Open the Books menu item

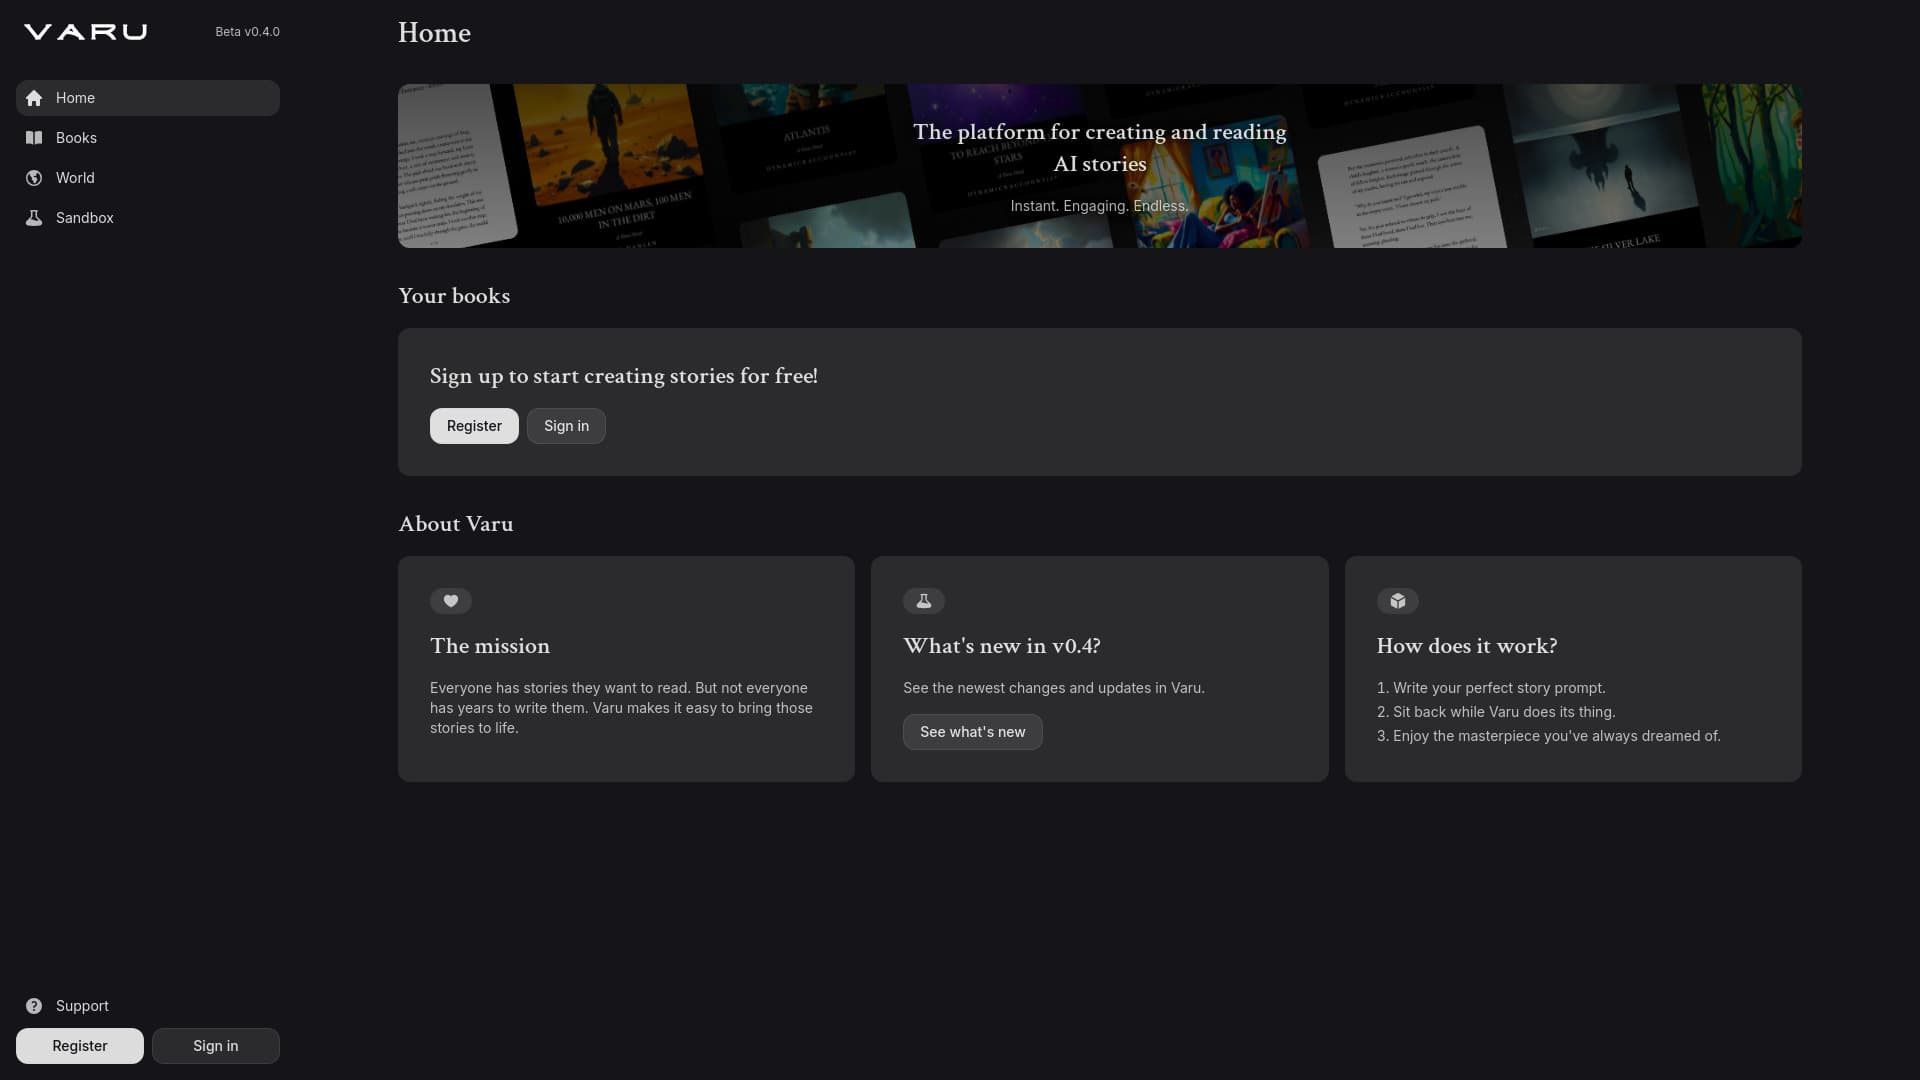(x=76, y=138)
